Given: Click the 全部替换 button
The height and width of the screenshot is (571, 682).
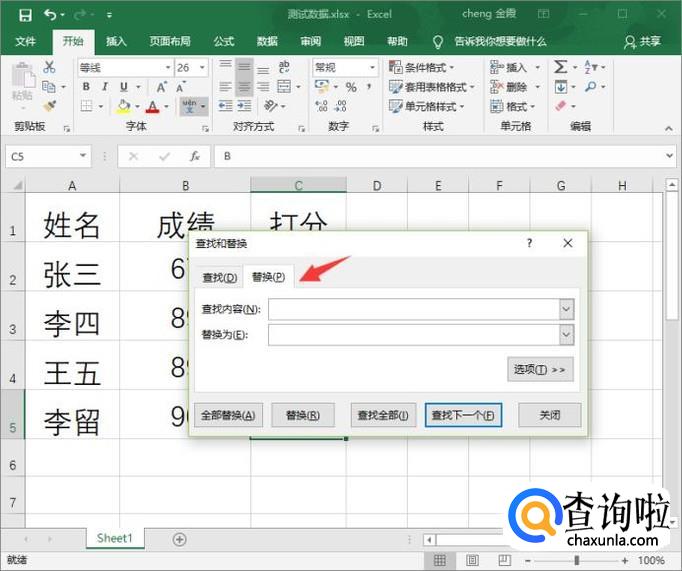Looking at the screenshot, I should point(227,415).
